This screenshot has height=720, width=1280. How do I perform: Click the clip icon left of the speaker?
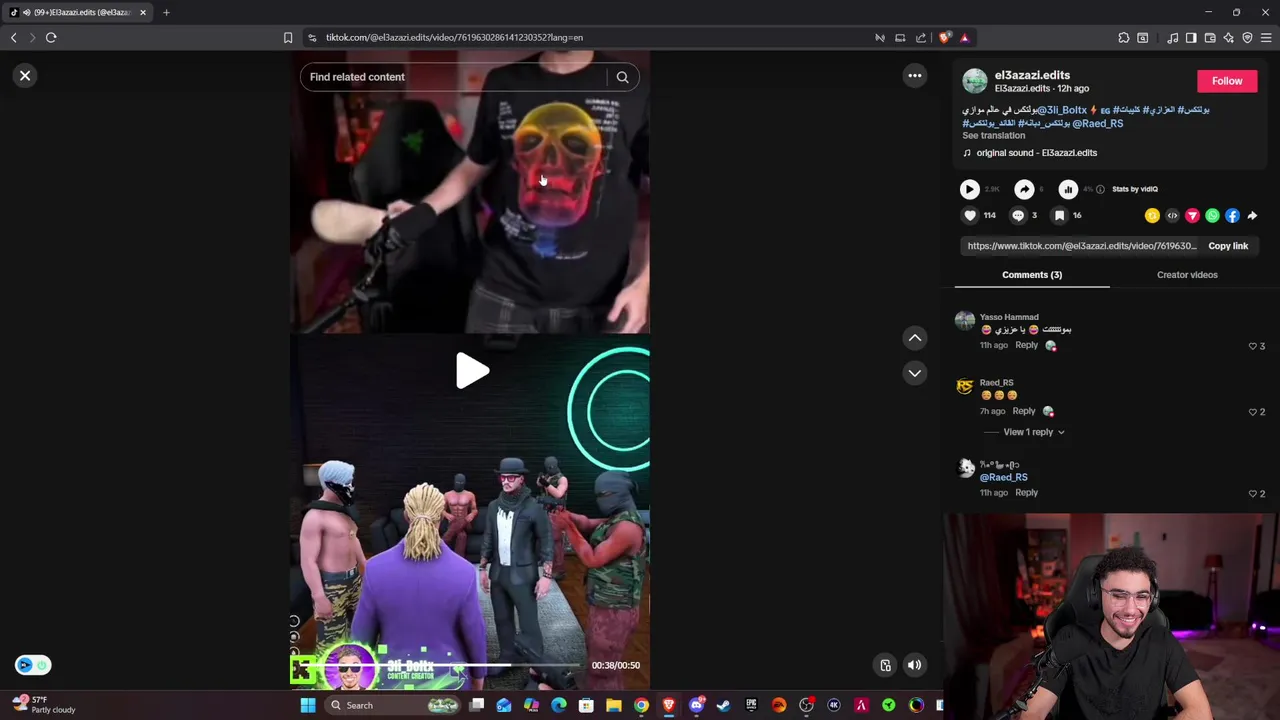[885, 665]
